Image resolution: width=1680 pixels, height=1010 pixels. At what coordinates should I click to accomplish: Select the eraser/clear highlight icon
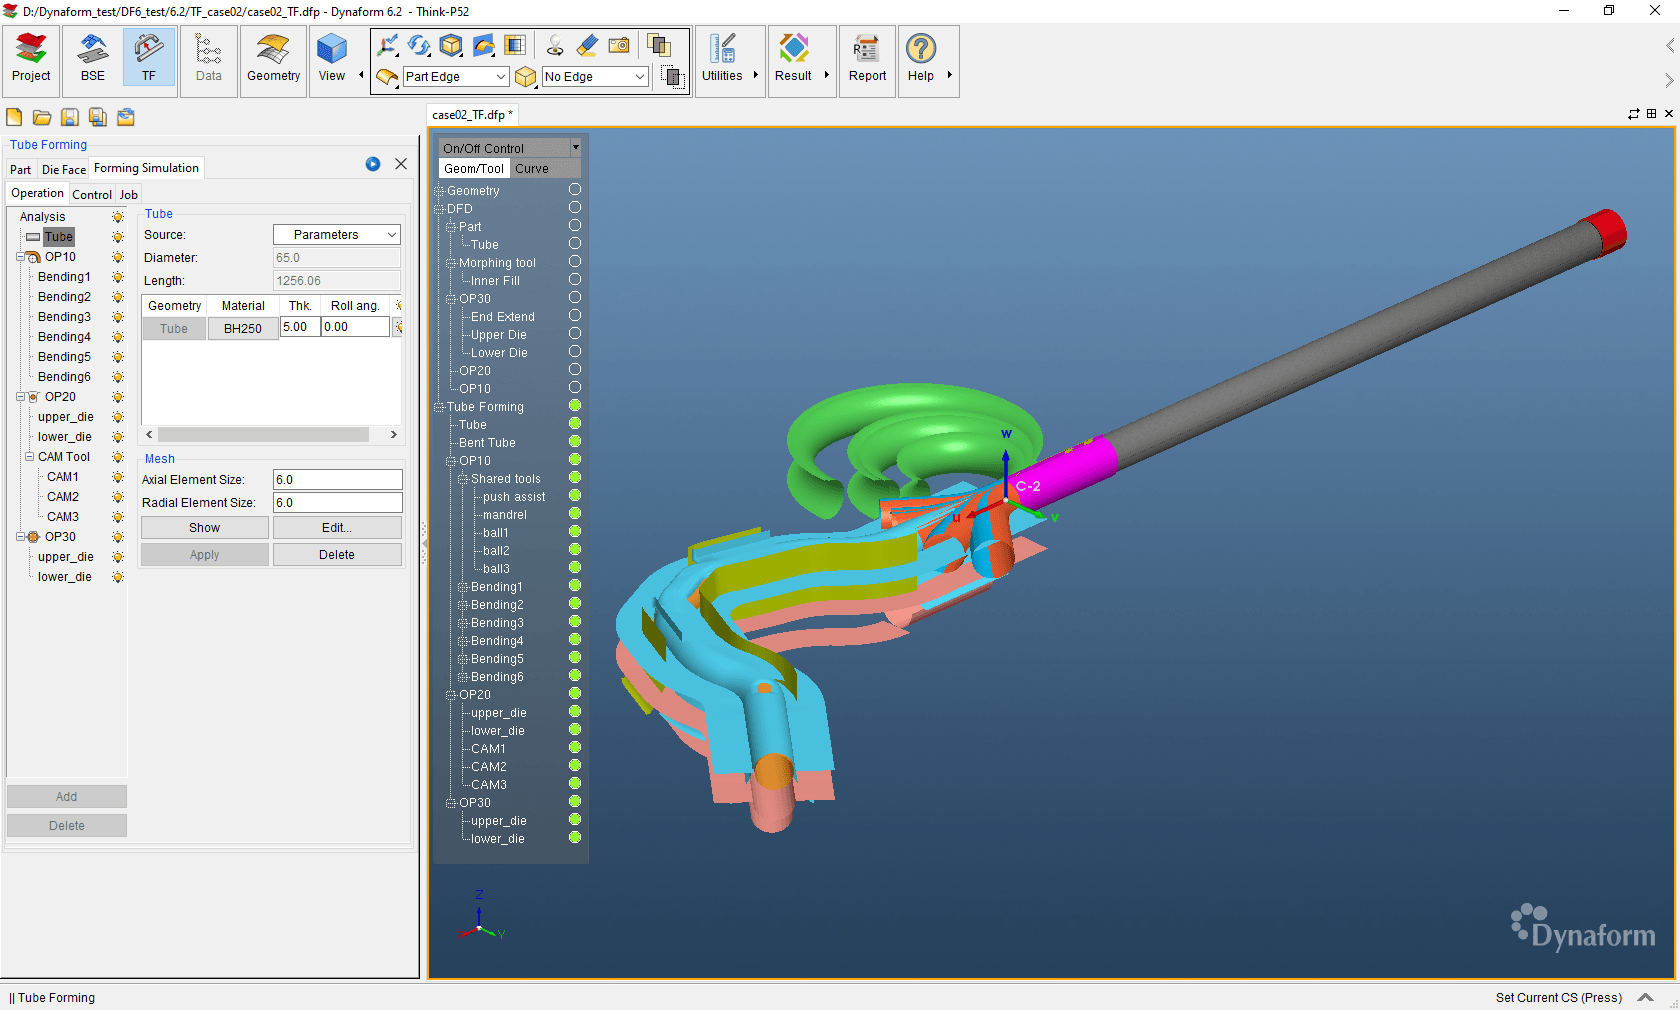point(587,45)
